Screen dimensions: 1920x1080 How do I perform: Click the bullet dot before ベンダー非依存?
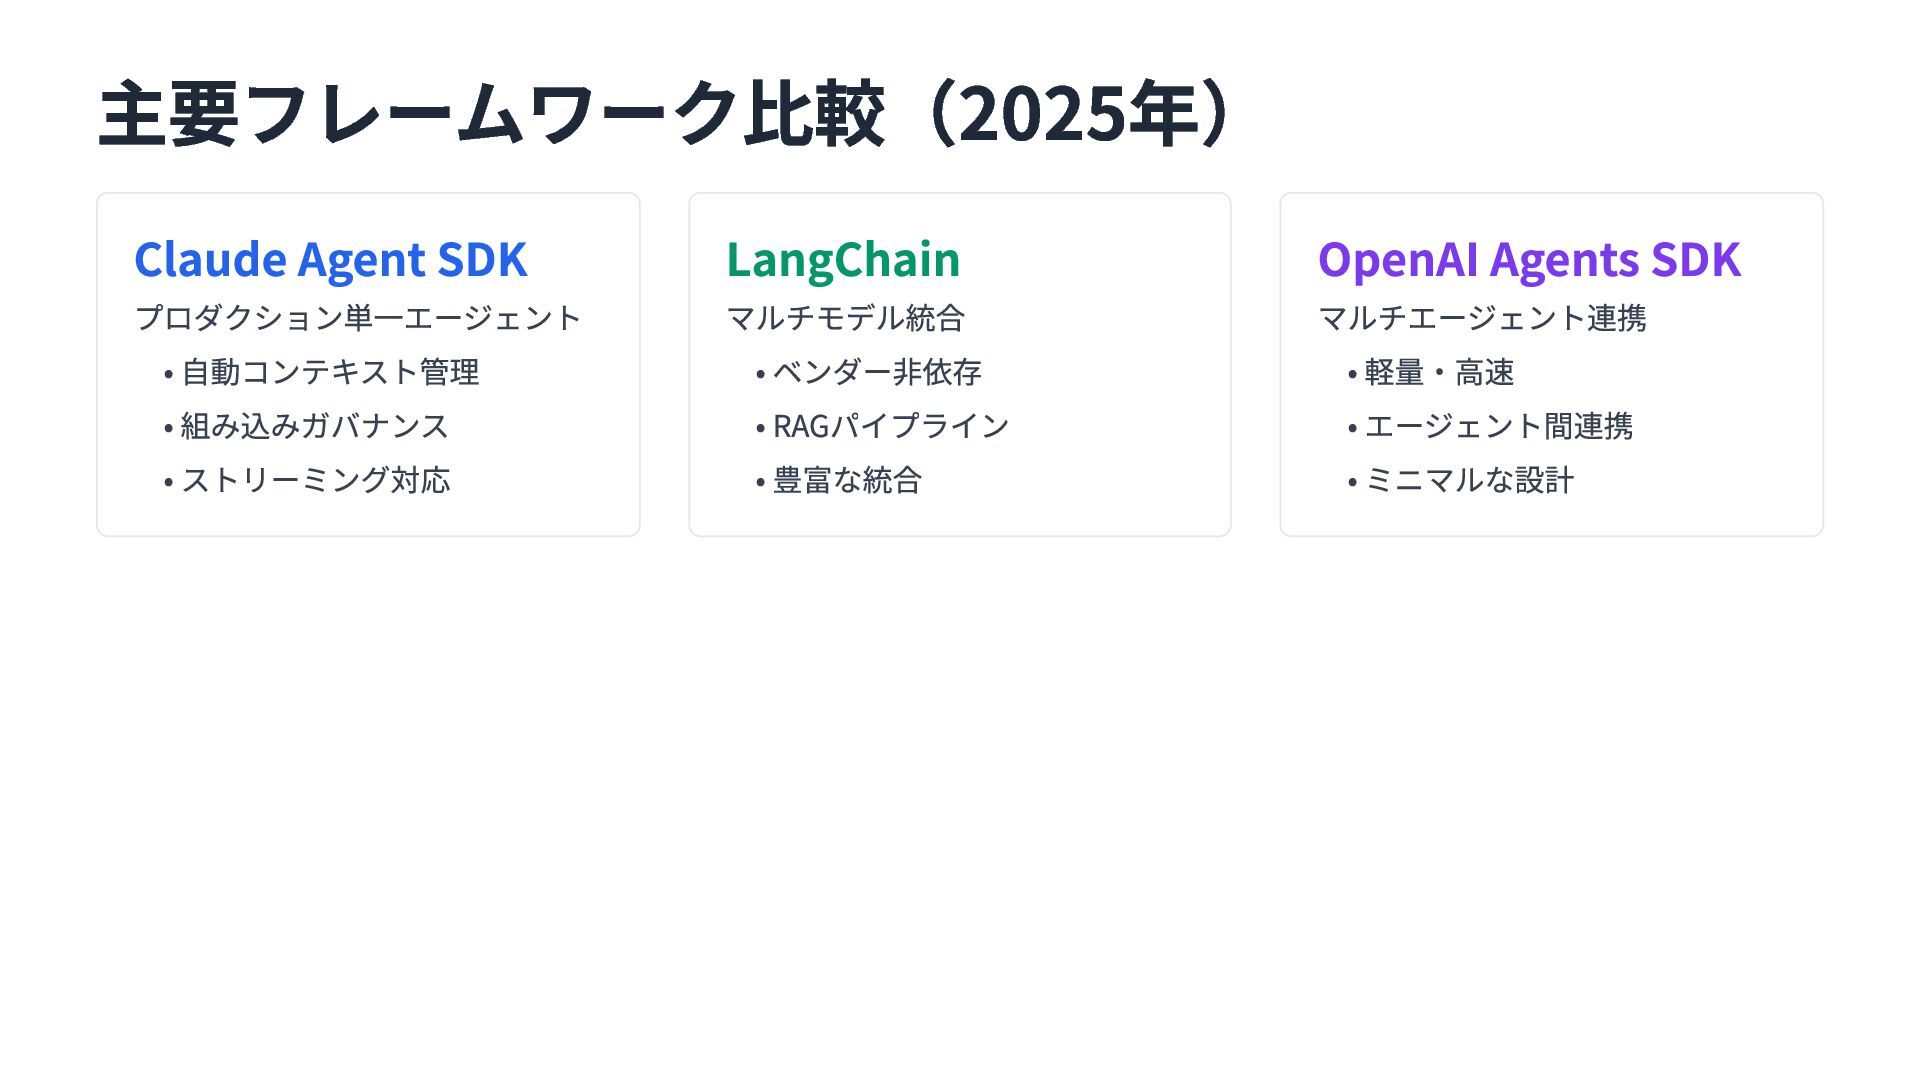761,375
